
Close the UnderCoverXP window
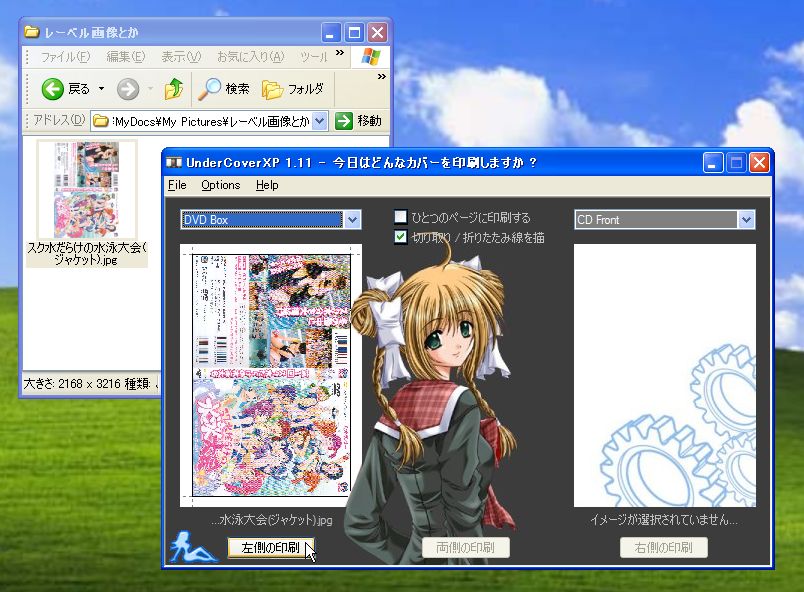(759, 163)
